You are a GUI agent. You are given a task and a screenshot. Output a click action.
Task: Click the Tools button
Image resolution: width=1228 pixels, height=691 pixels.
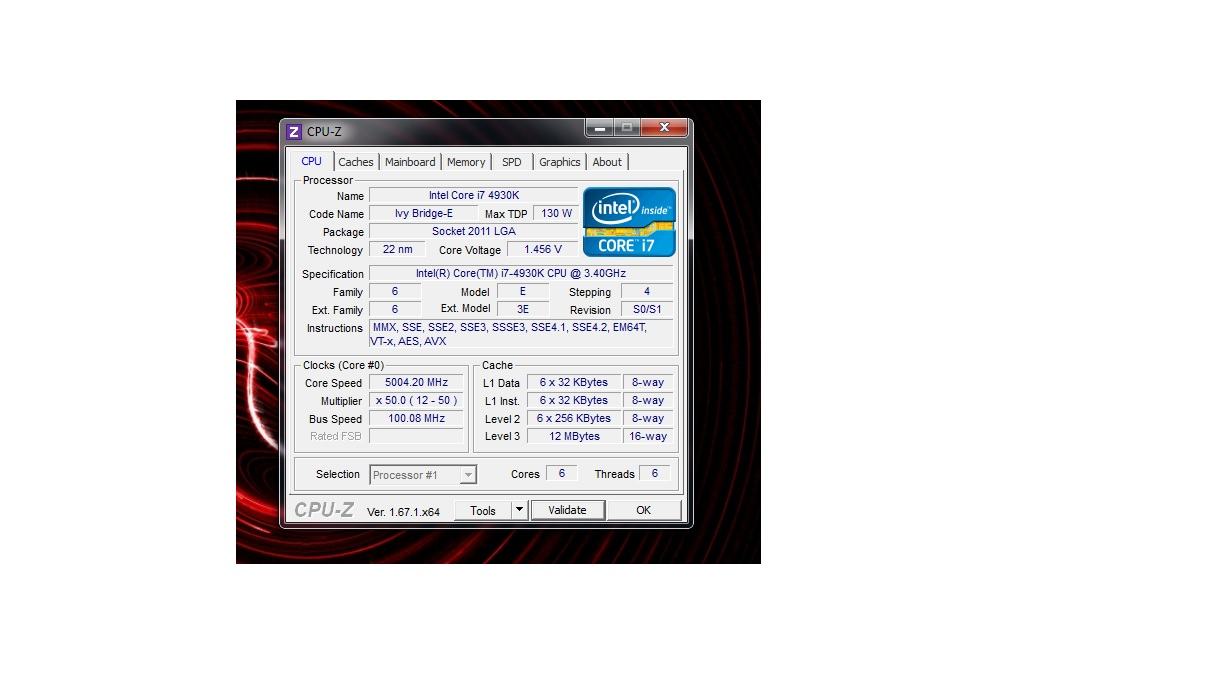(483, 510)
